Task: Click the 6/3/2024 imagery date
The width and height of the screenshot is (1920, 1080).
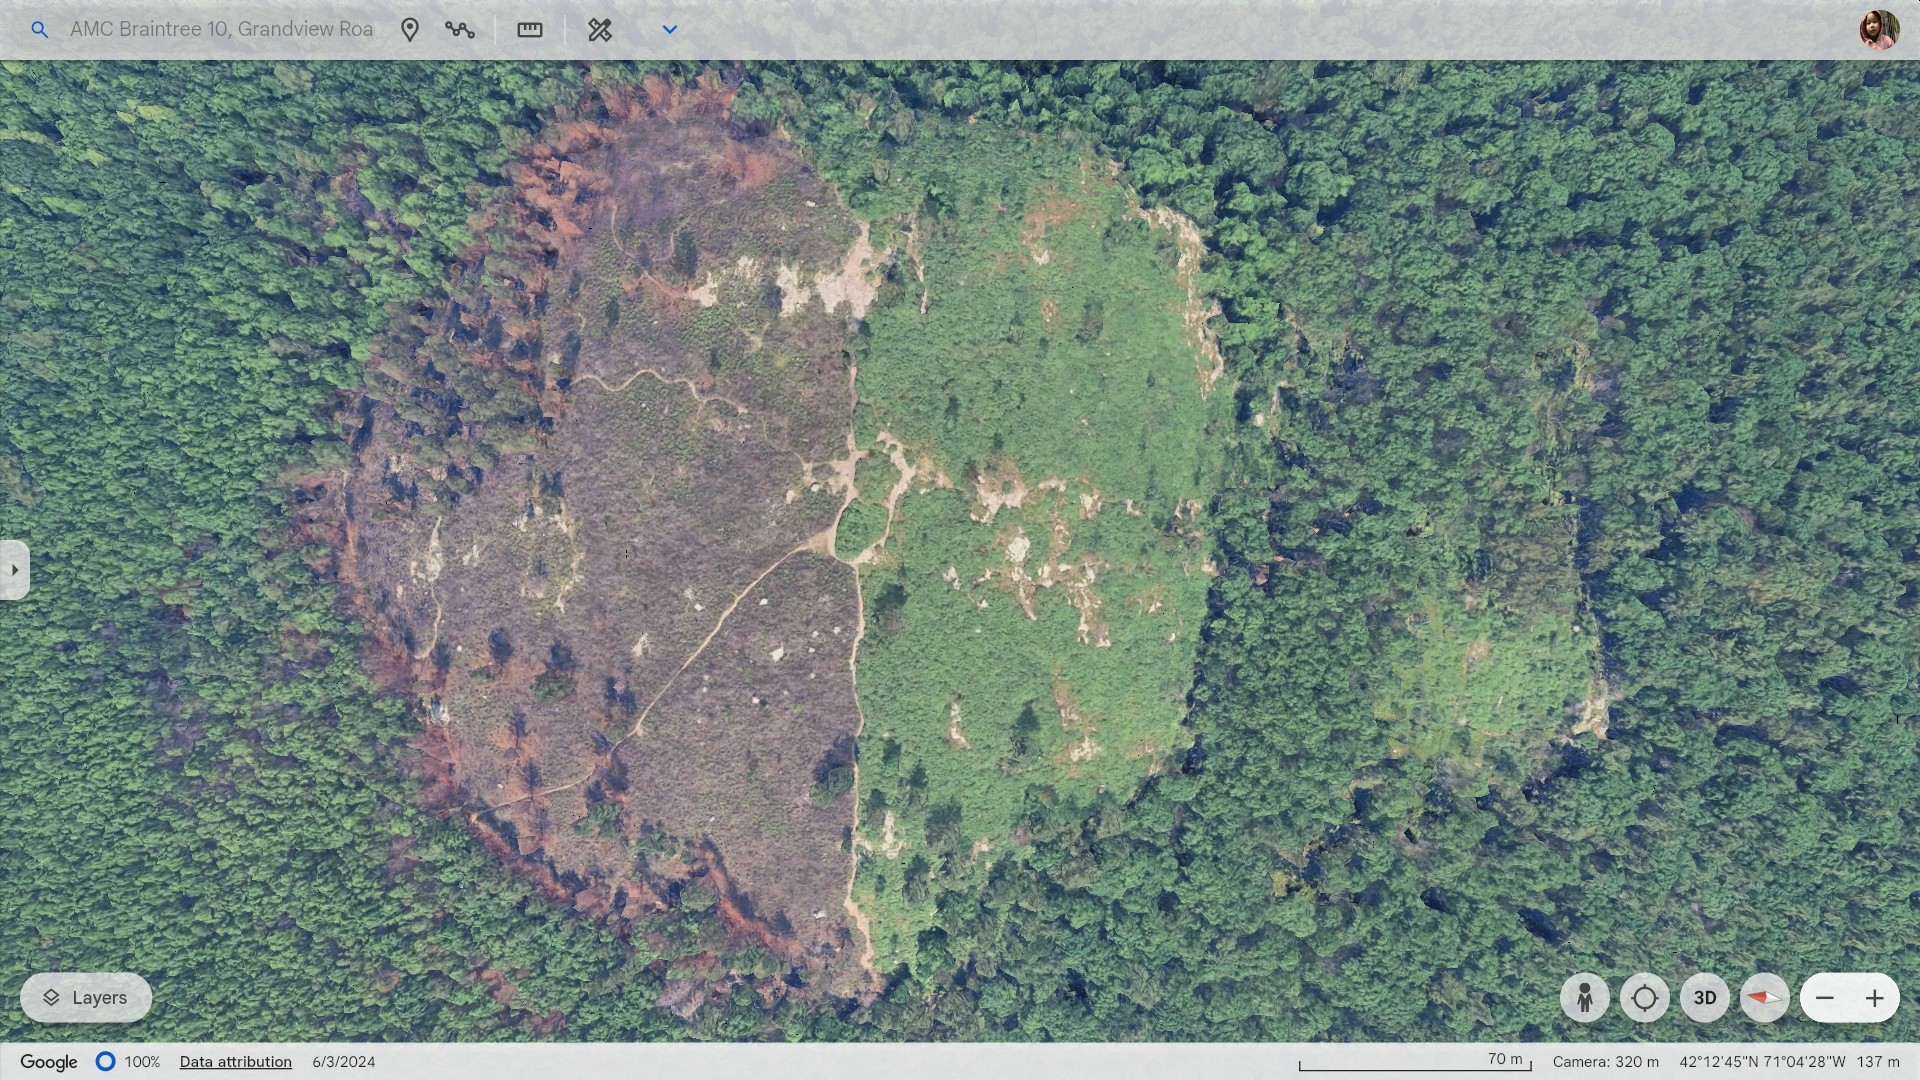Action: 344,1062
